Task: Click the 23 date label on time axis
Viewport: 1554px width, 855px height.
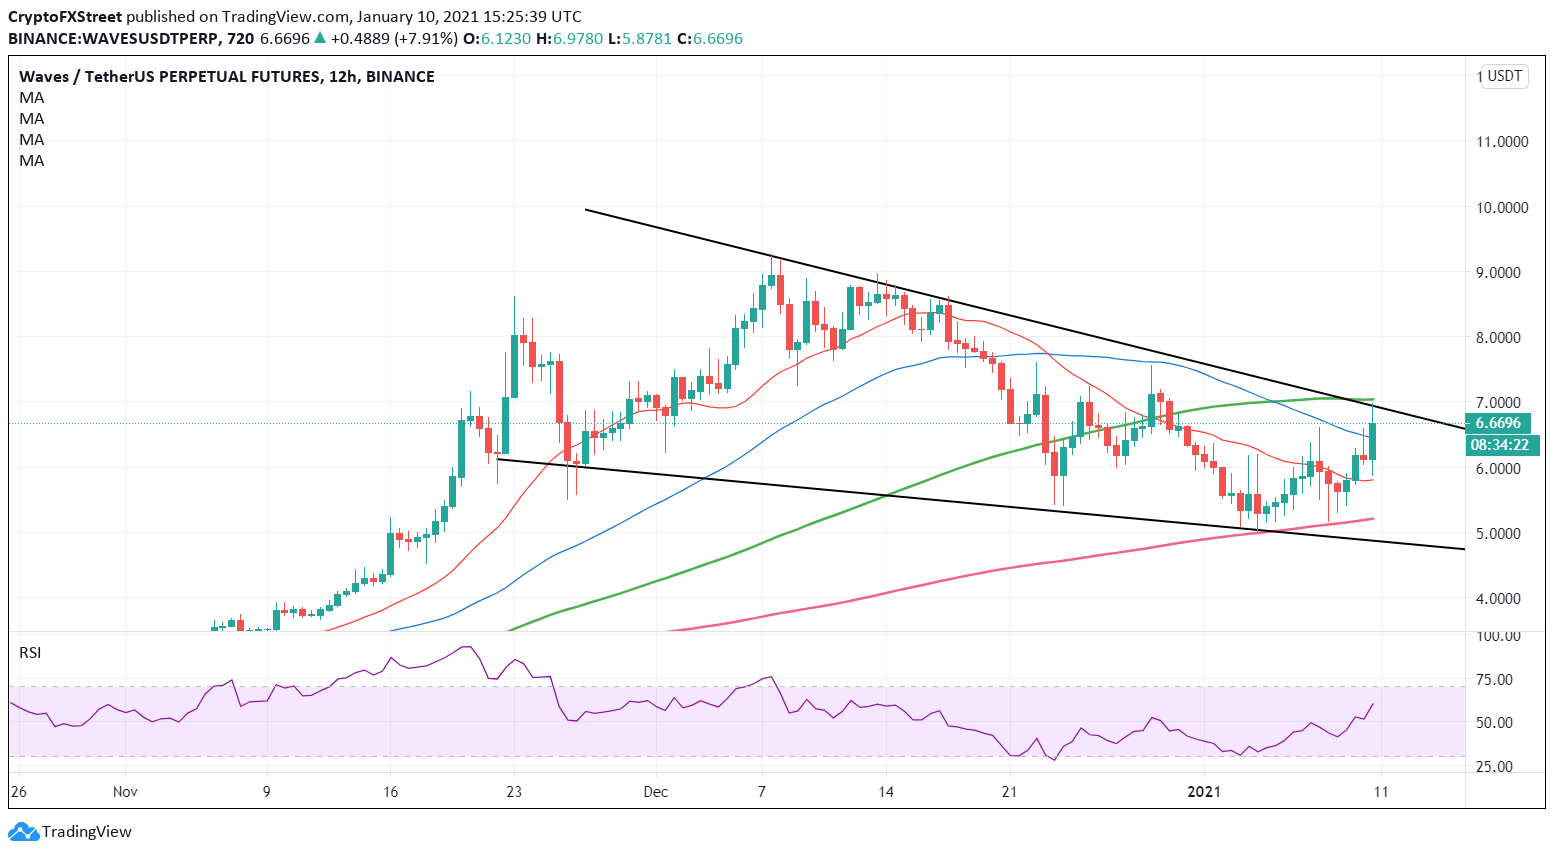Action: tap(514, 792)
